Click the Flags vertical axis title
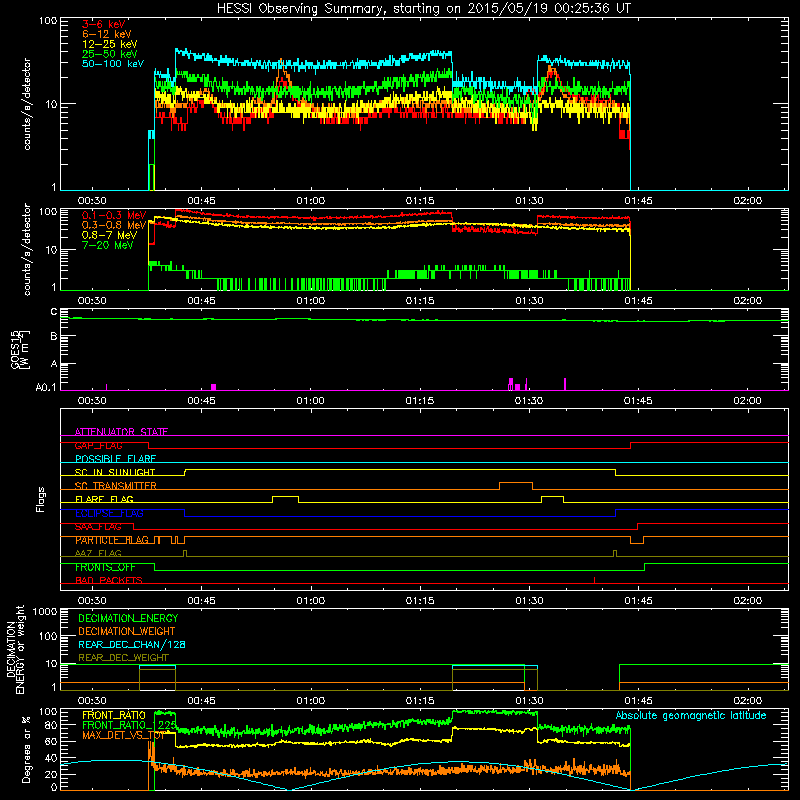 coord(41,499)
